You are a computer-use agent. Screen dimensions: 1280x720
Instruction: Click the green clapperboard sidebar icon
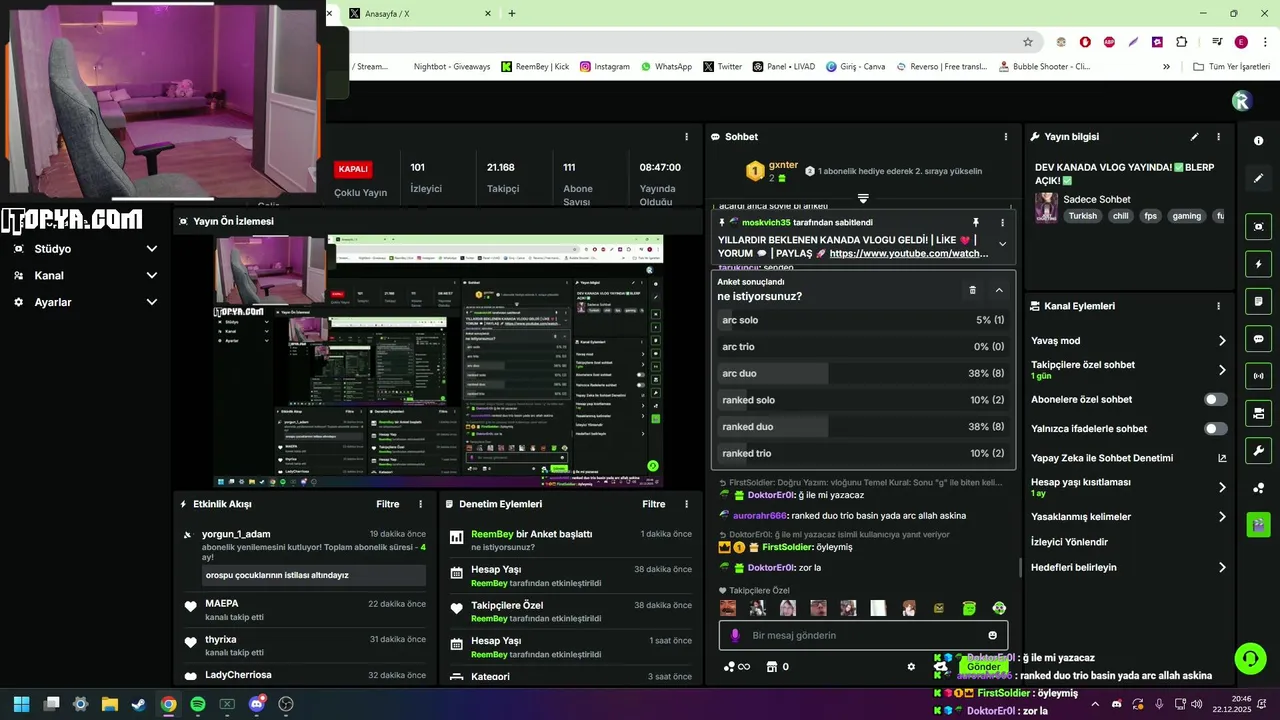tap(1258, 524)
